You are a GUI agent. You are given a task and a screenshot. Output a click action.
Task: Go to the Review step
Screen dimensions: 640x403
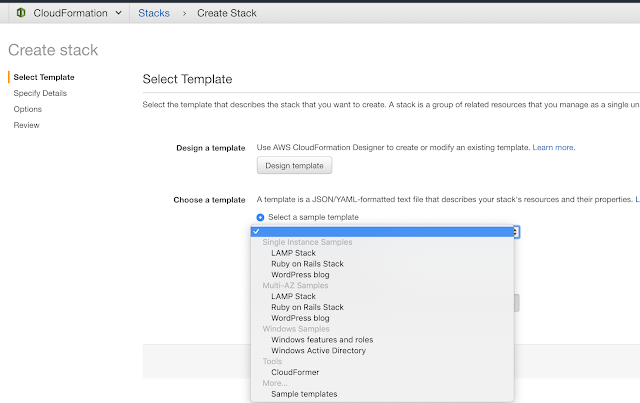tap(26, 125)
